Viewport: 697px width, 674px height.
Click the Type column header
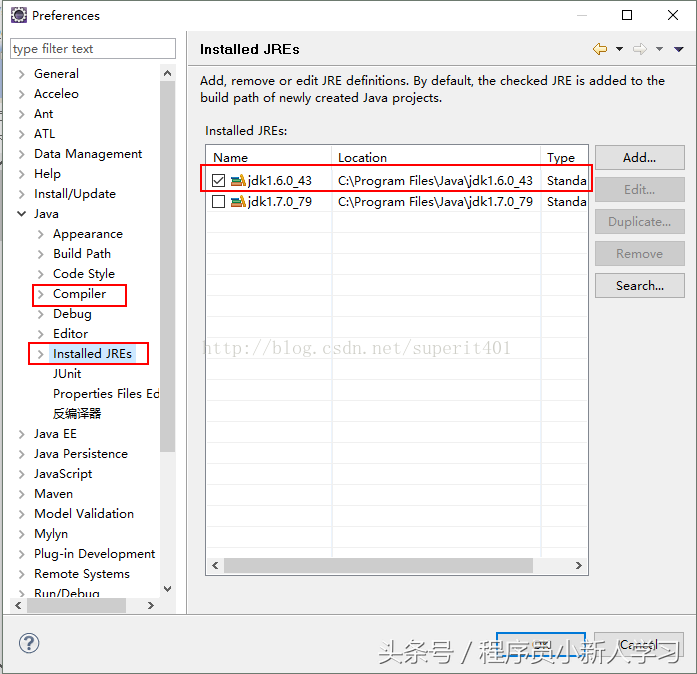pyautogui.click(x=565, y=157)
